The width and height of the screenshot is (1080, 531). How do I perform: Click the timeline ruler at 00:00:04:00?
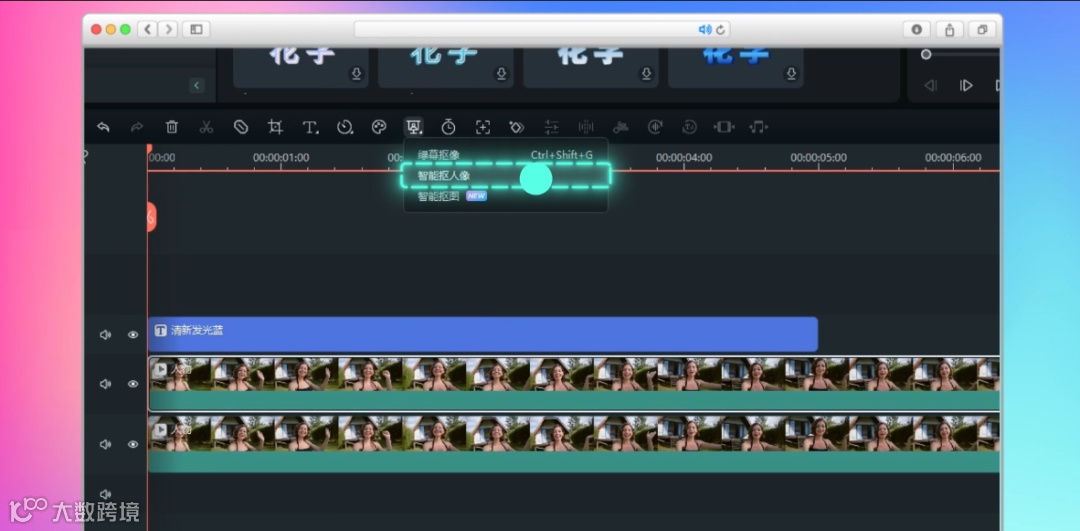[x=684, y=158]
